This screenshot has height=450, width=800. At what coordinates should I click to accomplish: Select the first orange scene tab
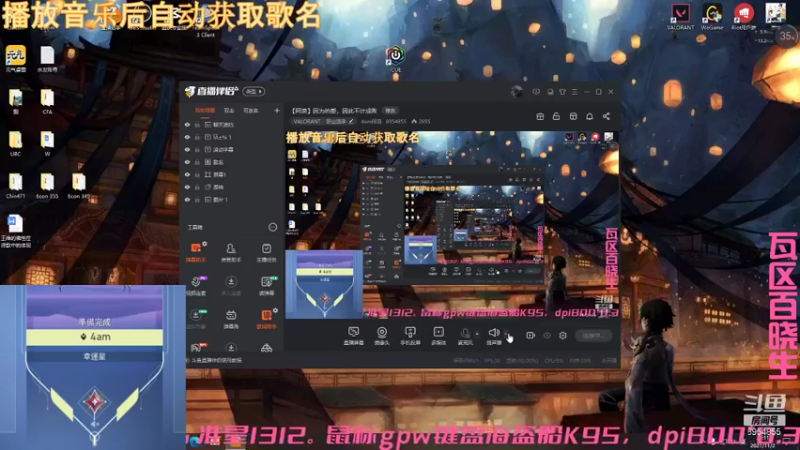[x=205, y=110]
